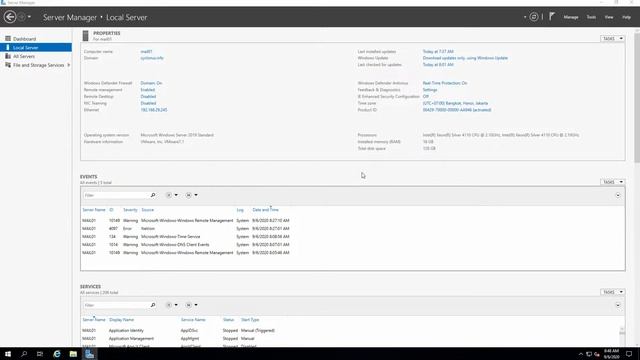The width and height of the screenshot is (640, 360).
Task: Select the Microsoft-Windows-Time-Service warning event
Action: pos(352,237)
